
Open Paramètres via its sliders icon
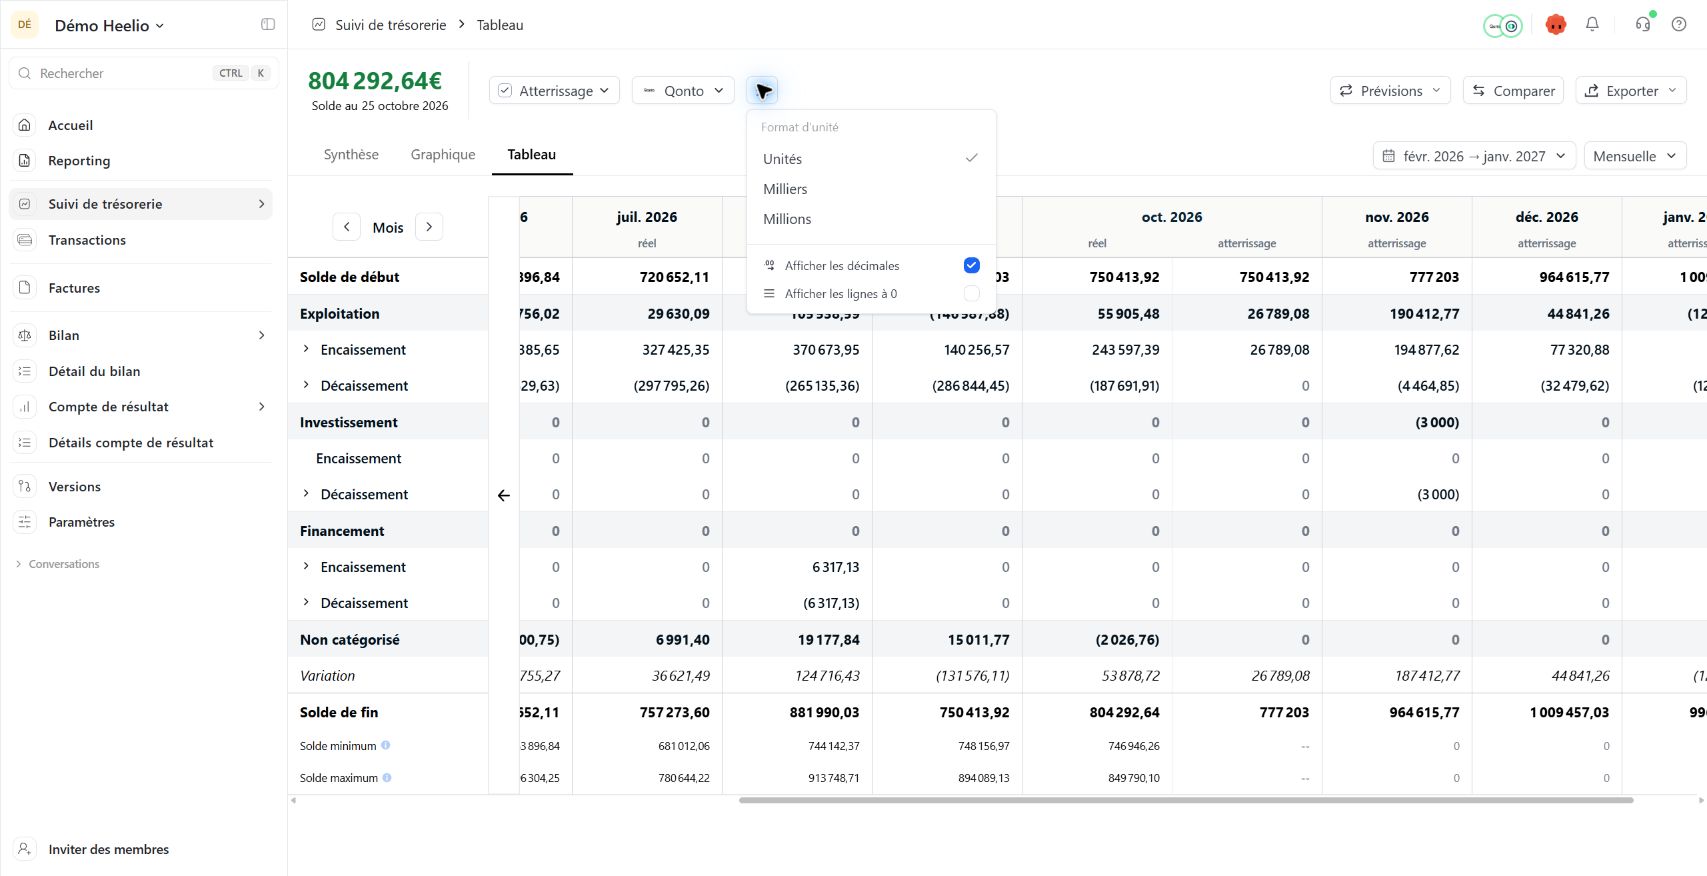pyautogui.click(x=25, y=522)
